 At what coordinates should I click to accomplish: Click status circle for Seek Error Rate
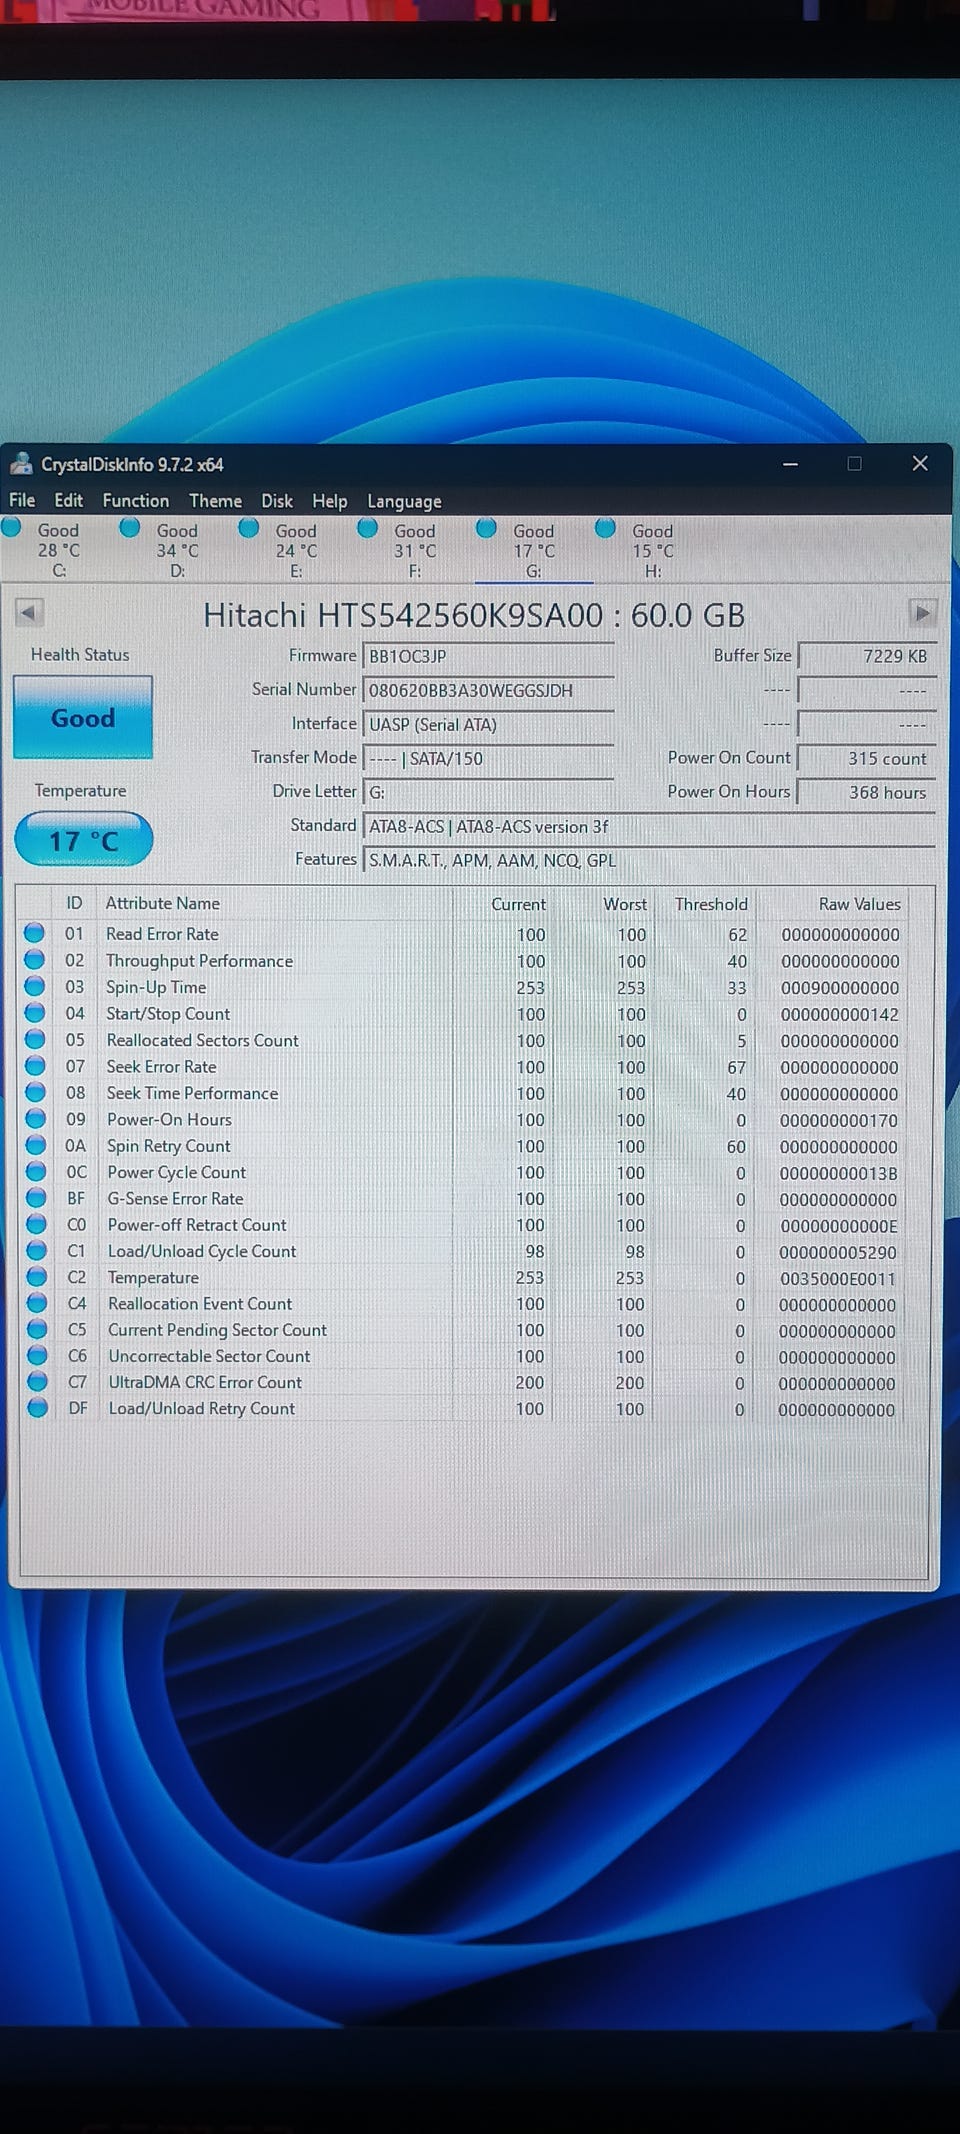pyautogui.click(x=35, y=1066)
